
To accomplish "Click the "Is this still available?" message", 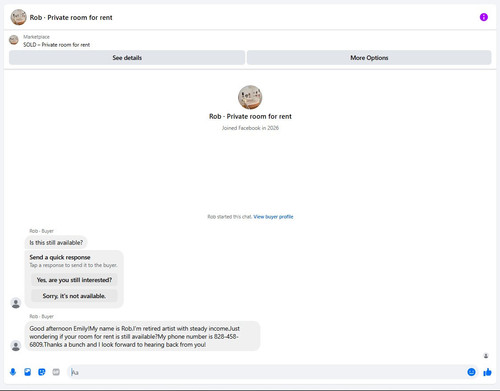I will pyautogui.click(x=56, y=243).
